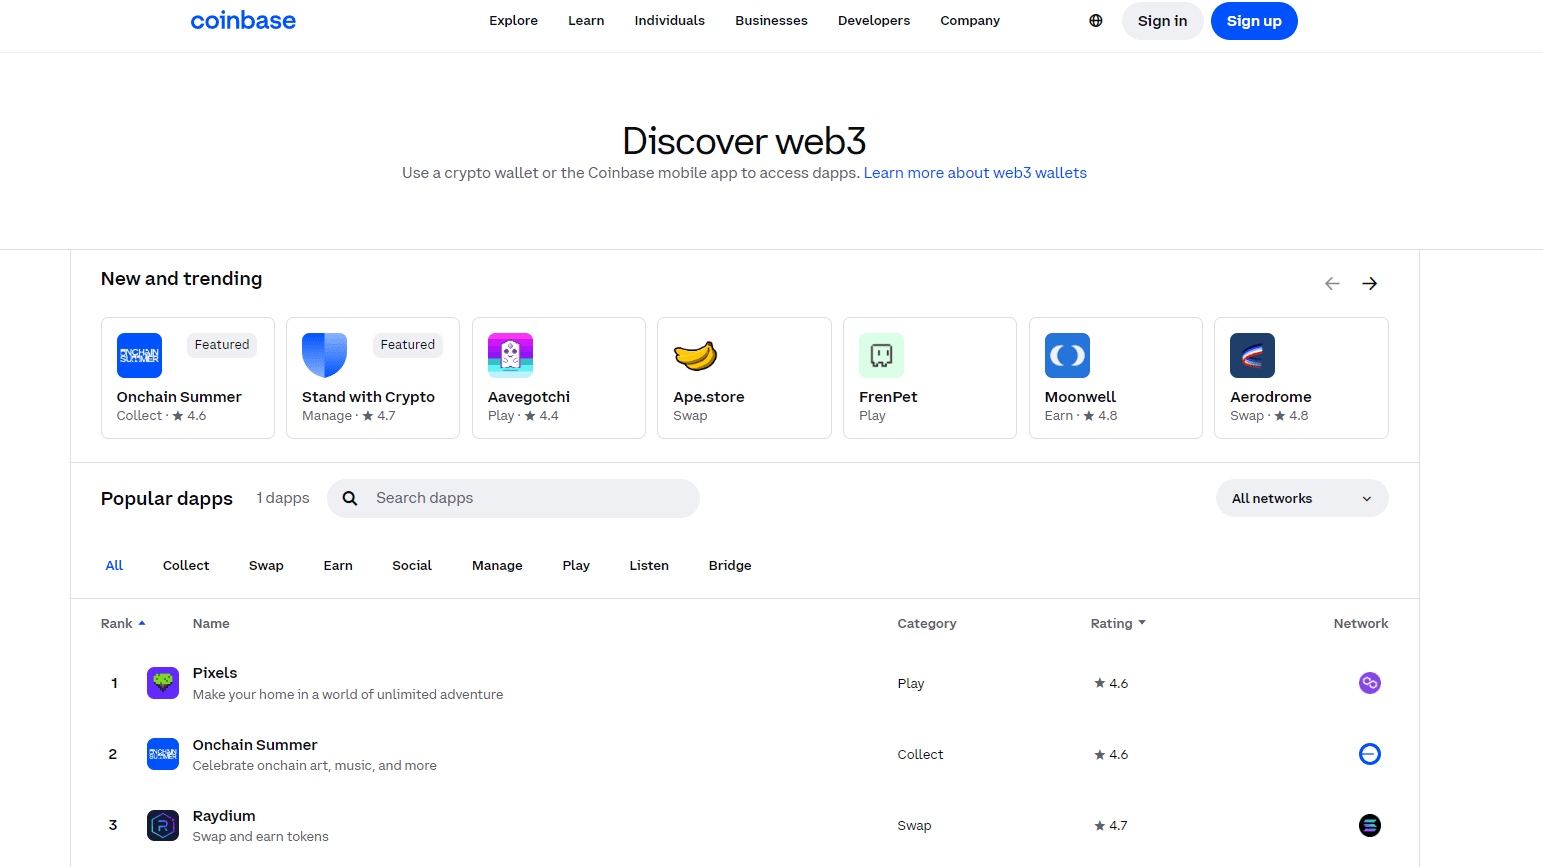Open the Ape.store banana icon

coord(695,356)
